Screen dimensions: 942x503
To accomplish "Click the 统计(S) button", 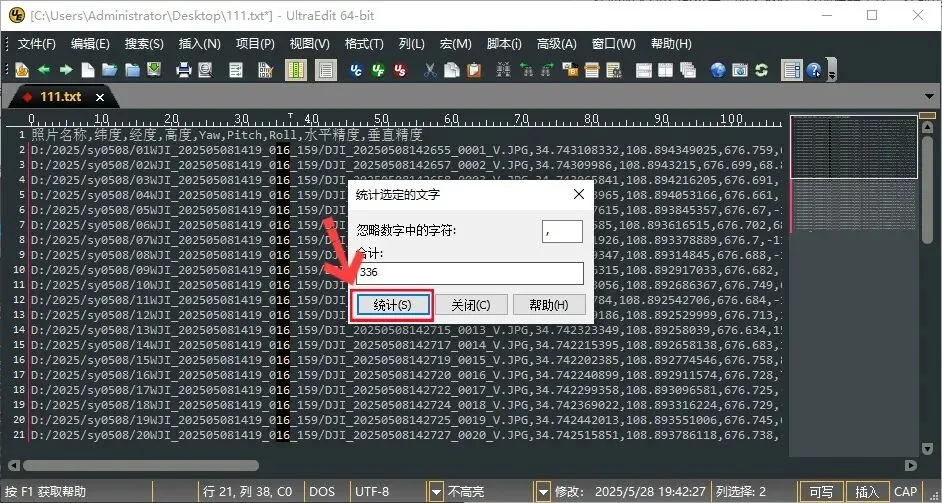I will 392,305.
